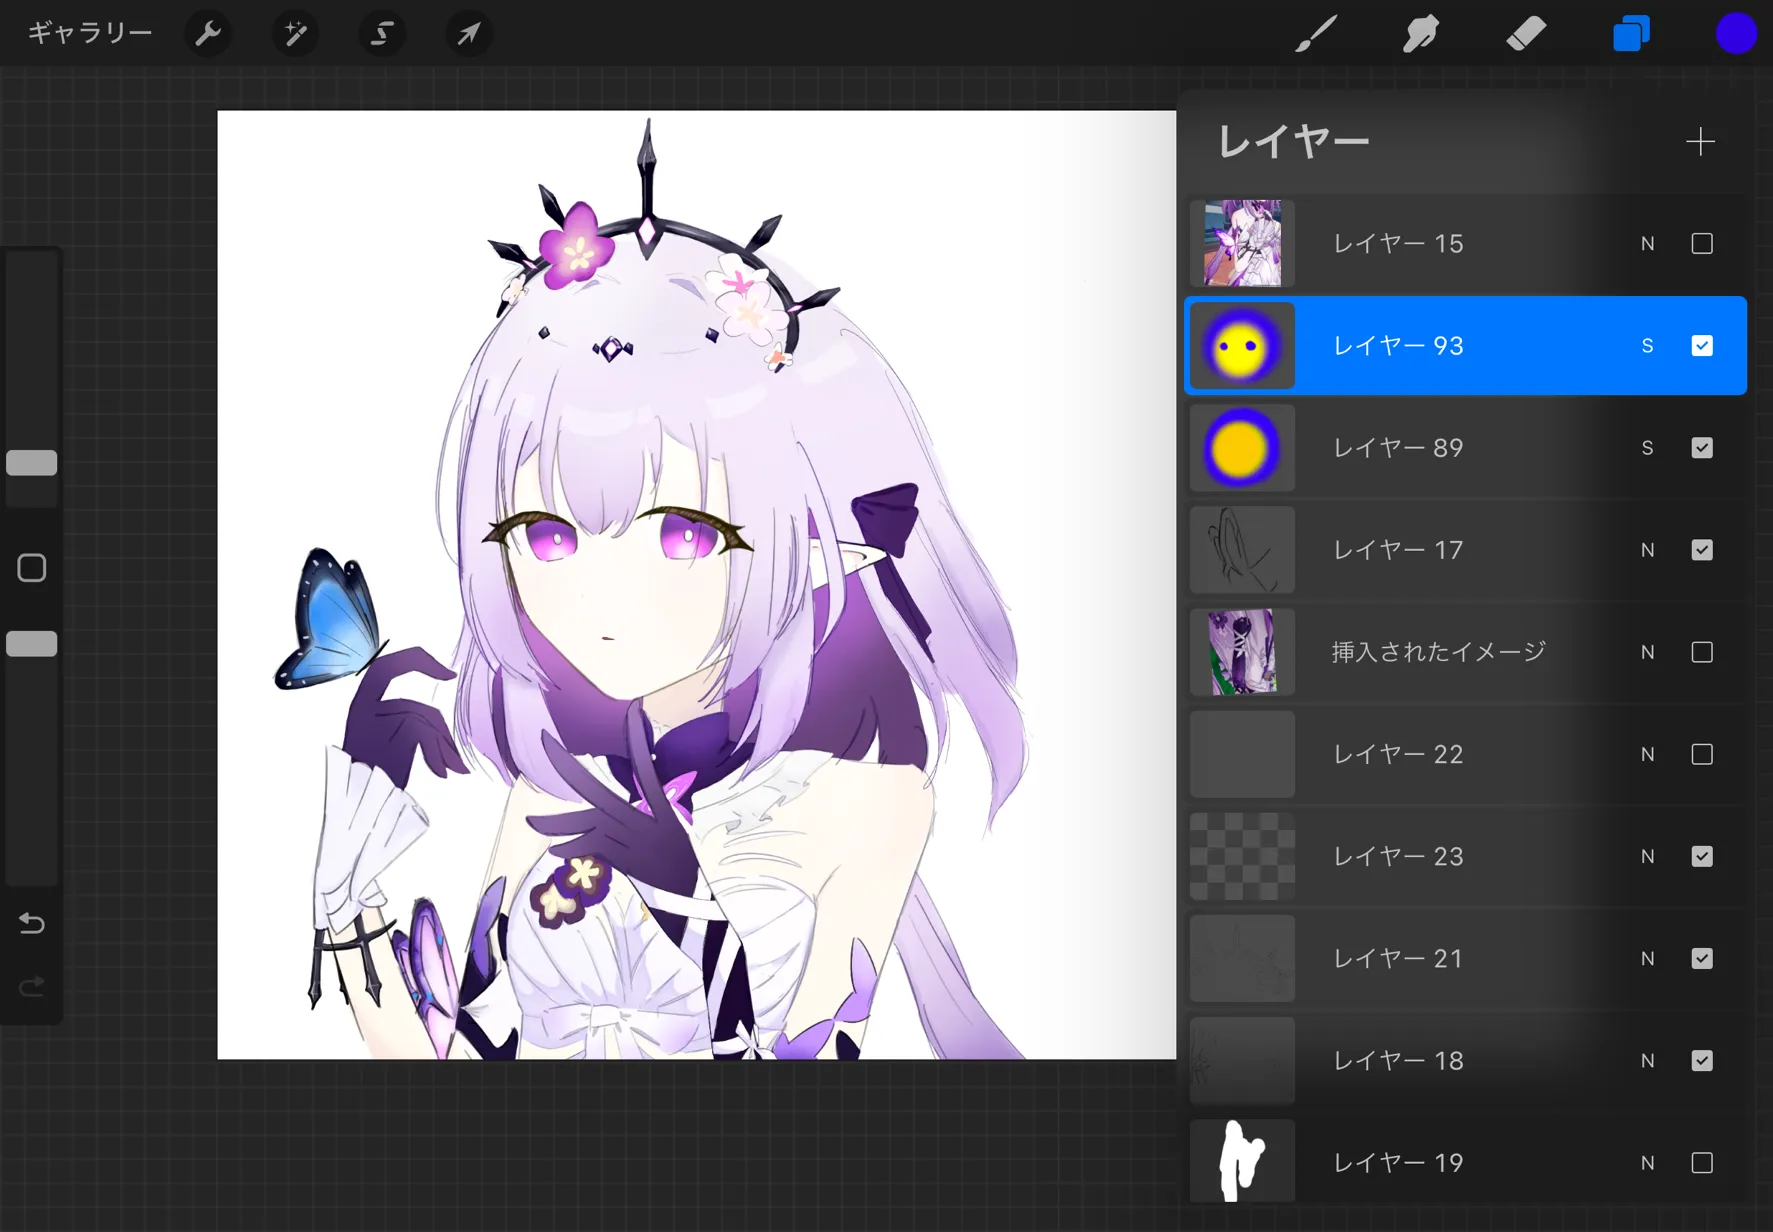Hide レイヤー 93 using its checkbox
The width and height of the screenshot is (1773, 1232).
pos(1702,346)
